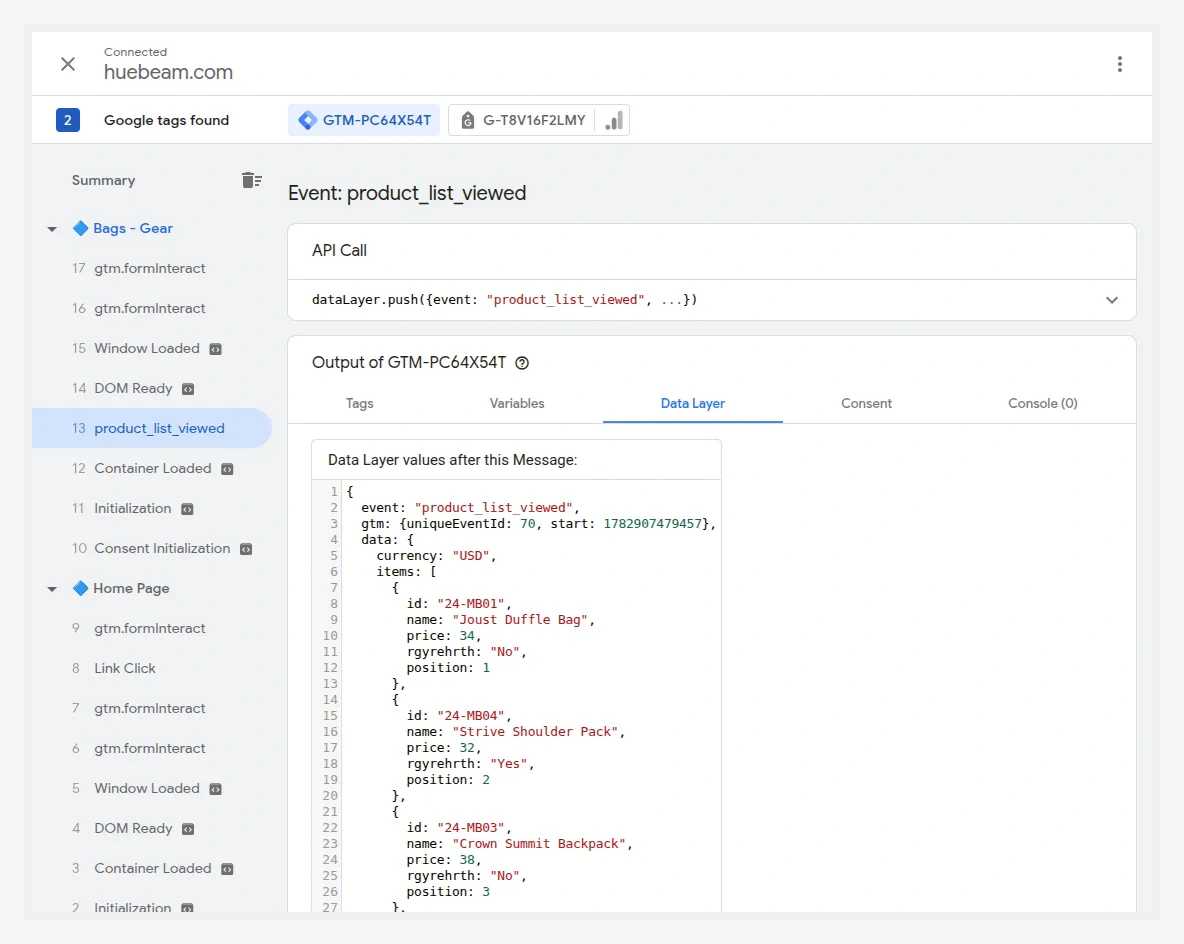This screenshot has width=1184, height=944.
Task: Click the code icon beside 12 Container Loaded
Action: tap(227, 469)
